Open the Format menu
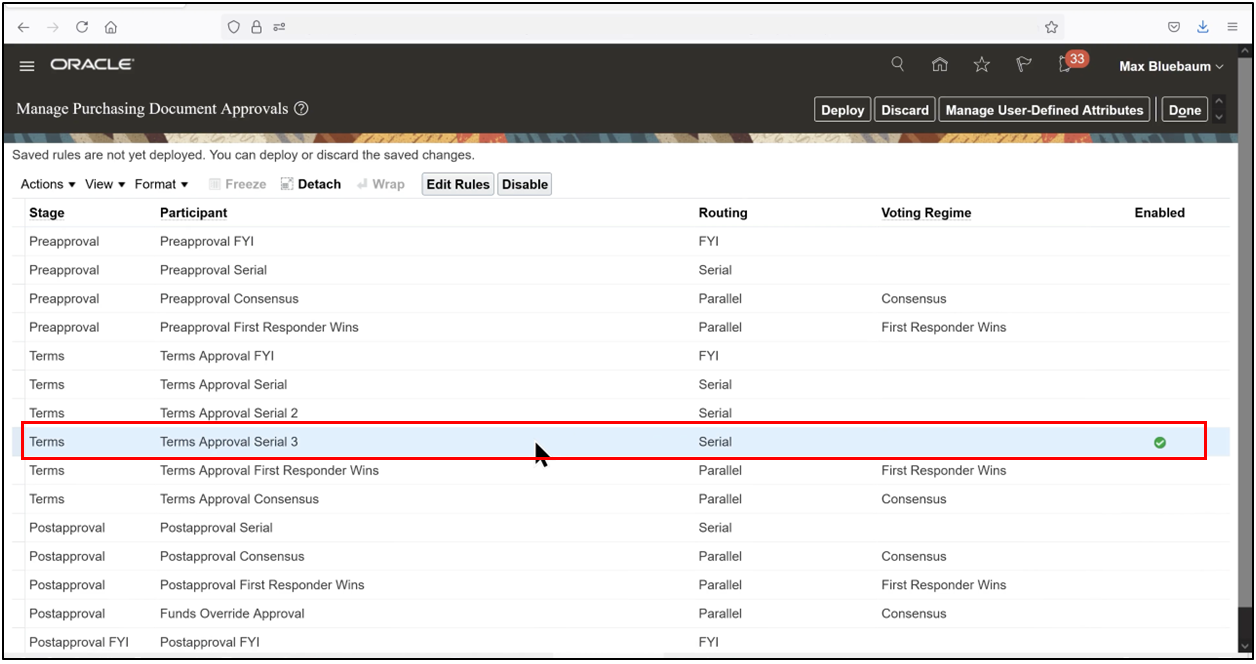 click(161, 184)
